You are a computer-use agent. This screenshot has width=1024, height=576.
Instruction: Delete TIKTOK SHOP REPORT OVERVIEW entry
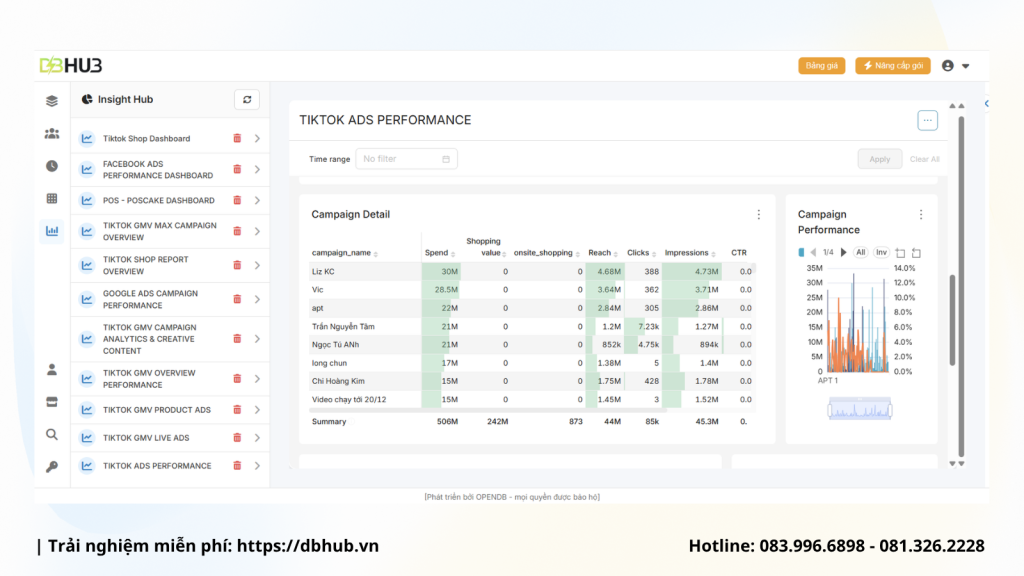pos(237,265)
